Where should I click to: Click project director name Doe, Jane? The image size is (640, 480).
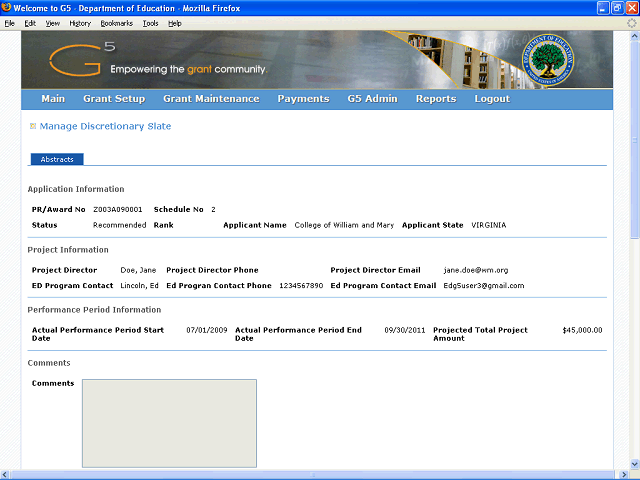(x=138, y=270)
